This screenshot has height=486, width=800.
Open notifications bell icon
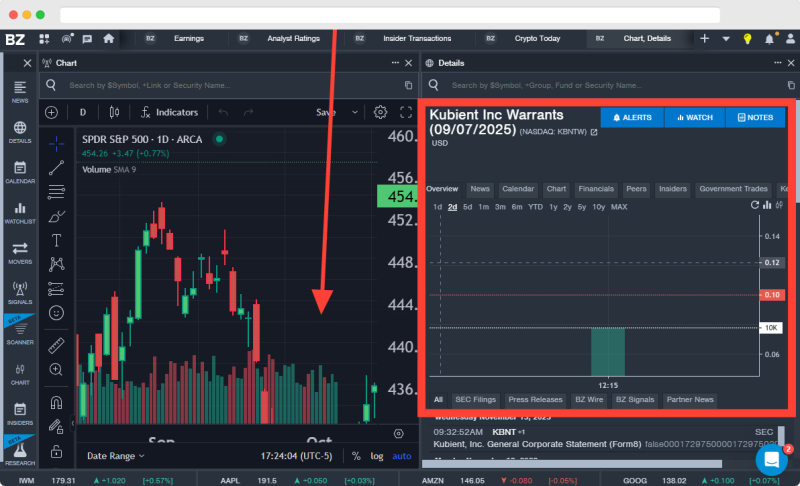(x=769, y=39)
